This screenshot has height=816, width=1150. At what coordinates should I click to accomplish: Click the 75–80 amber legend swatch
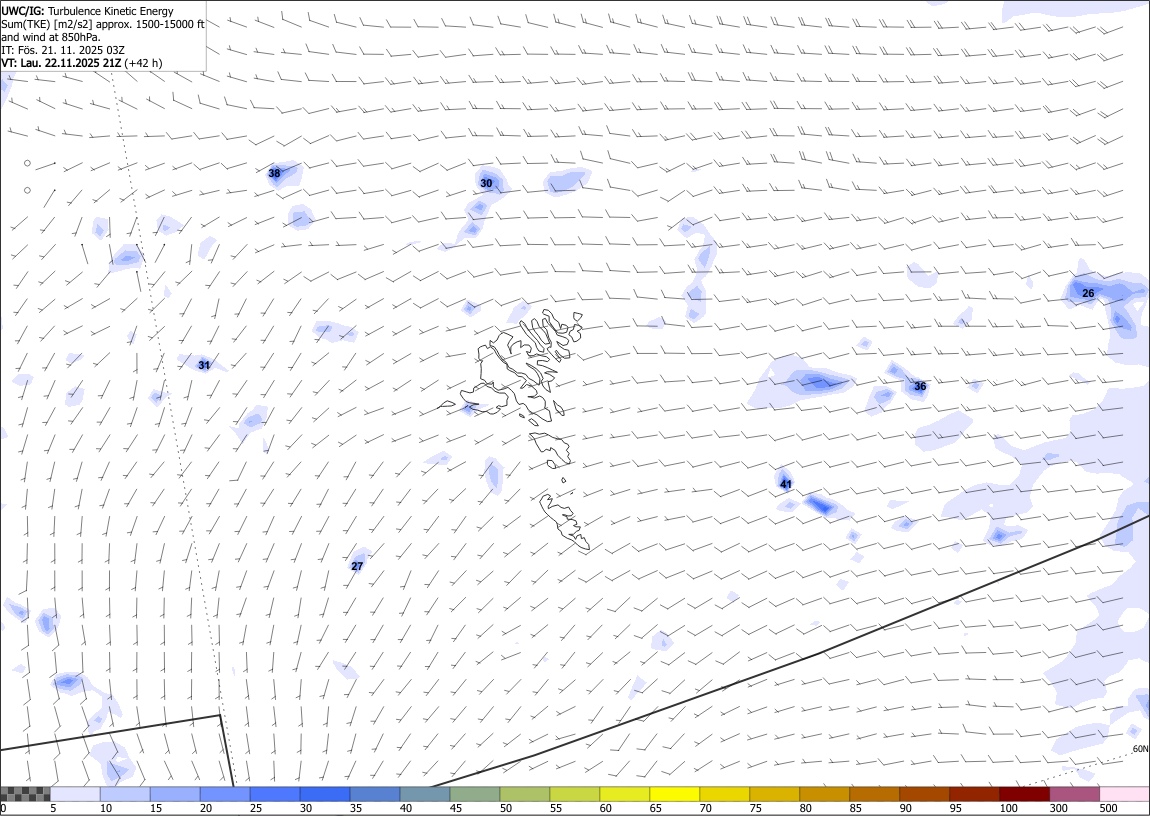[x=774, y=794]
